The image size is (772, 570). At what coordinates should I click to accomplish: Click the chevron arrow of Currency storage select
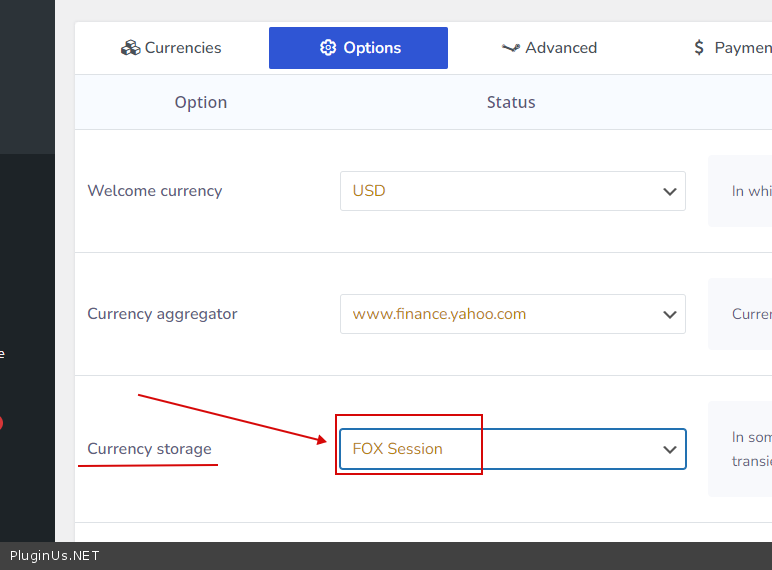(670, 450)
